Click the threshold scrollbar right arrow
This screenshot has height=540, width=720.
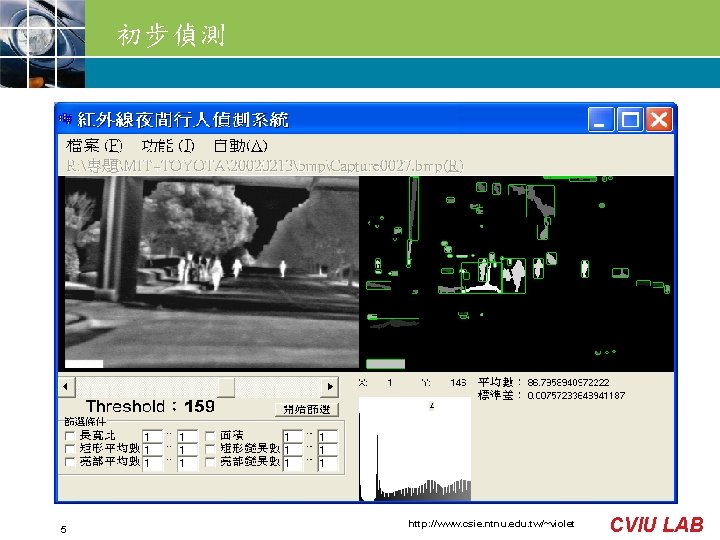[331, 387]
